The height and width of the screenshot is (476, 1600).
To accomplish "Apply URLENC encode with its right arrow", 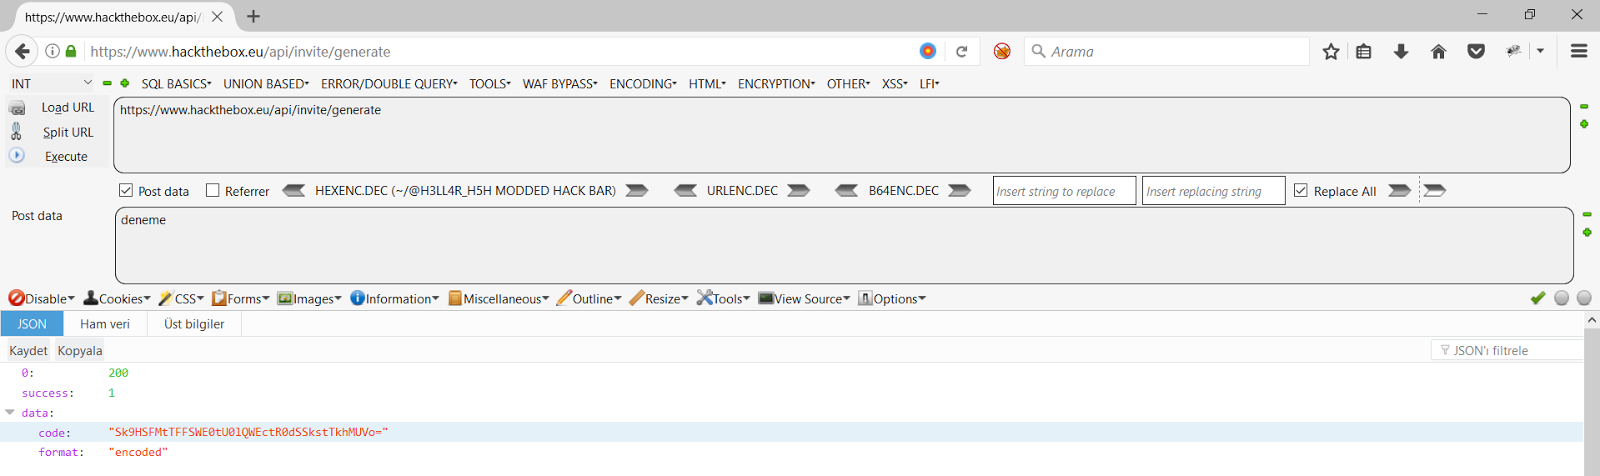I will click(x=799, y=190).
